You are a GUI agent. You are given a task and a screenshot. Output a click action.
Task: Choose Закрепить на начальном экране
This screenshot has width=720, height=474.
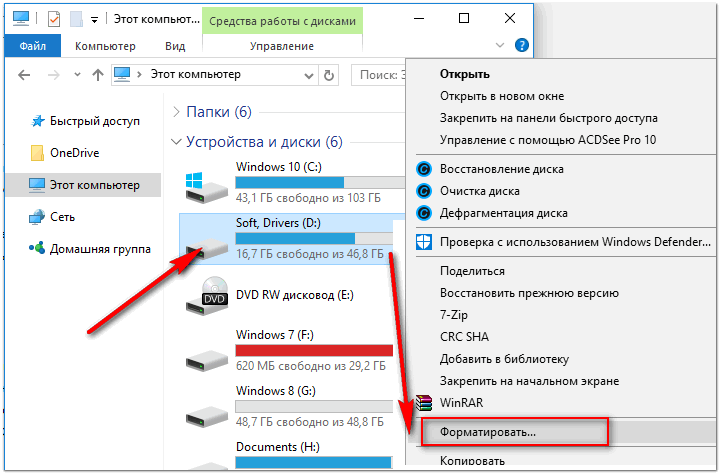[529, 381]
